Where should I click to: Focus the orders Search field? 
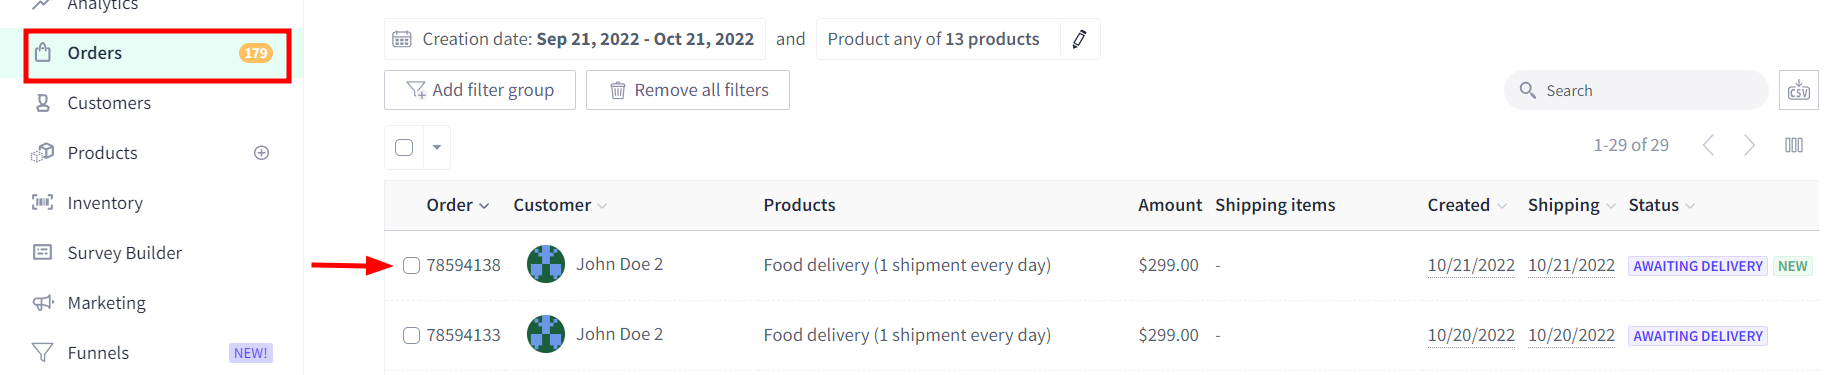(x=1636, y=90)
